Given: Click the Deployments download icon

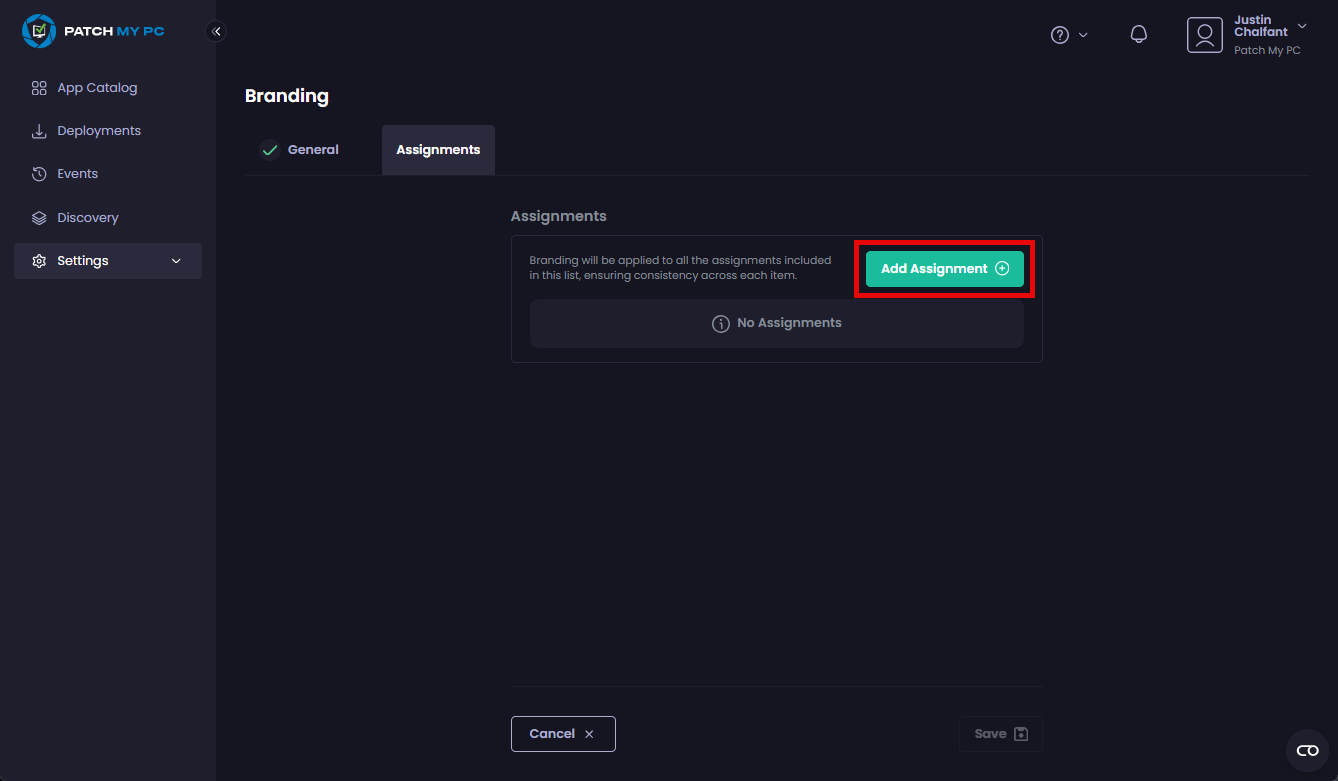Looking at the screenshot, I should tap(39, 131).
